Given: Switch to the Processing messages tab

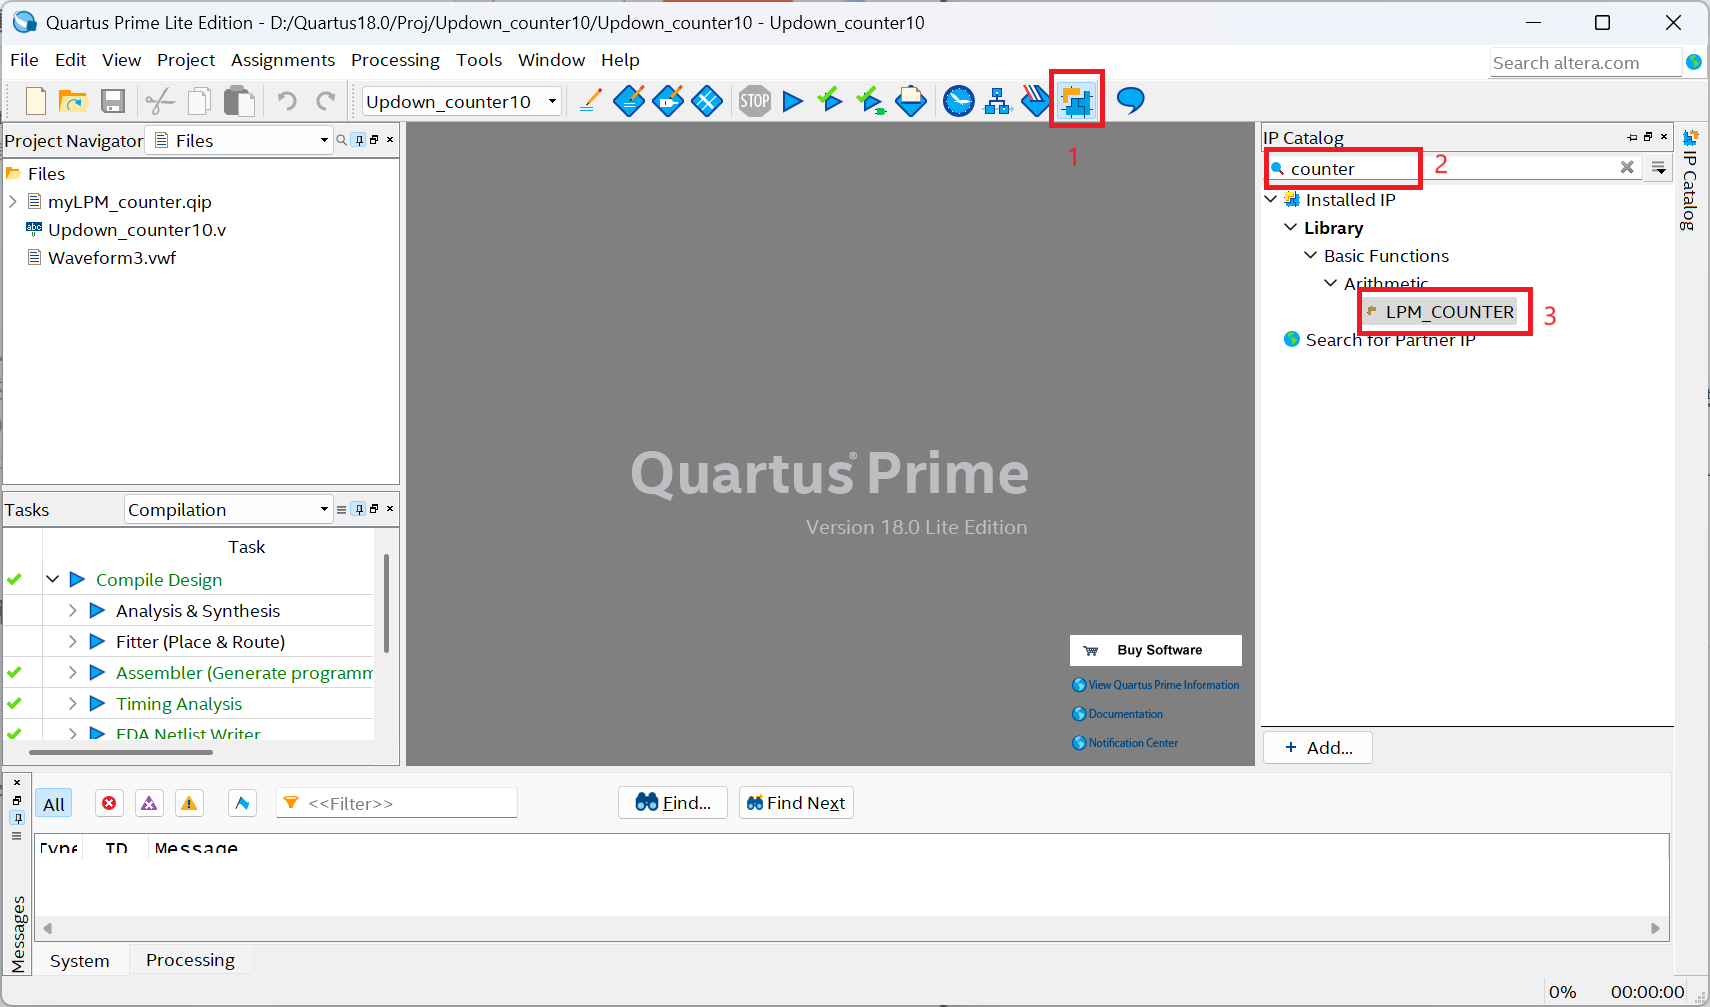Looking at the screenshot, I should pyautogui.click(x=190, y=960).
